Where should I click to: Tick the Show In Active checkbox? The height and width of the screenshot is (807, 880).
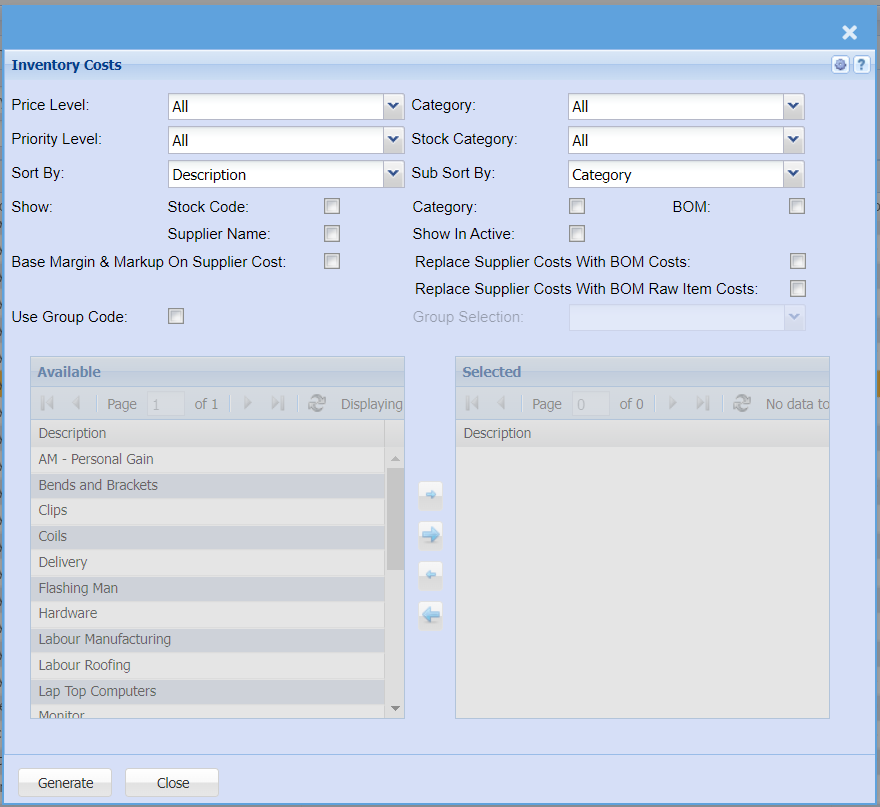pos(577,234)
